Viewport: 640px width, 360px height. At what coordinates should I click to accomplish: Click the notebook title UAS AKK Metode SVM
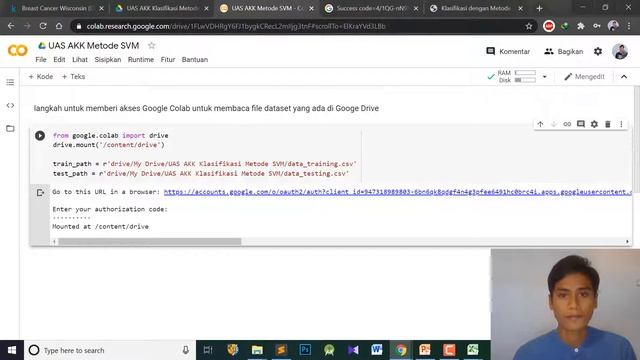click(x=93, y=46)
